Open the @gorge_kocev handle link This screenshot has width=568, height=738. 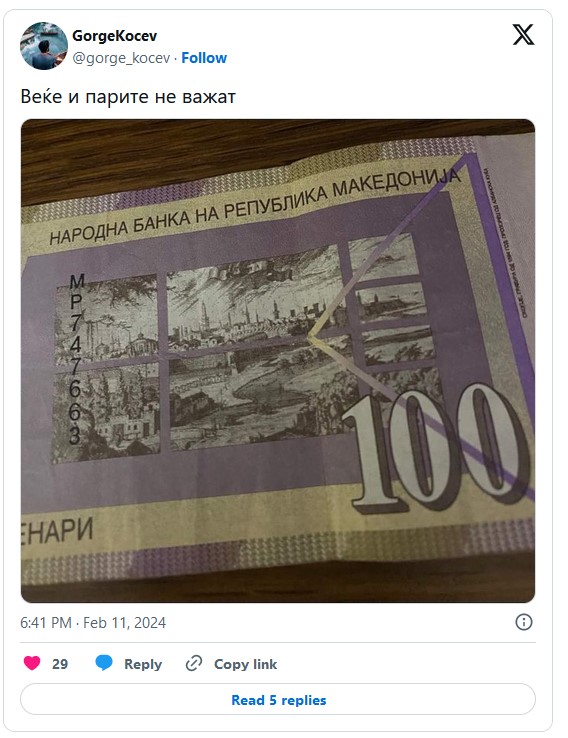pyautogui.click(x=121, y=58)
